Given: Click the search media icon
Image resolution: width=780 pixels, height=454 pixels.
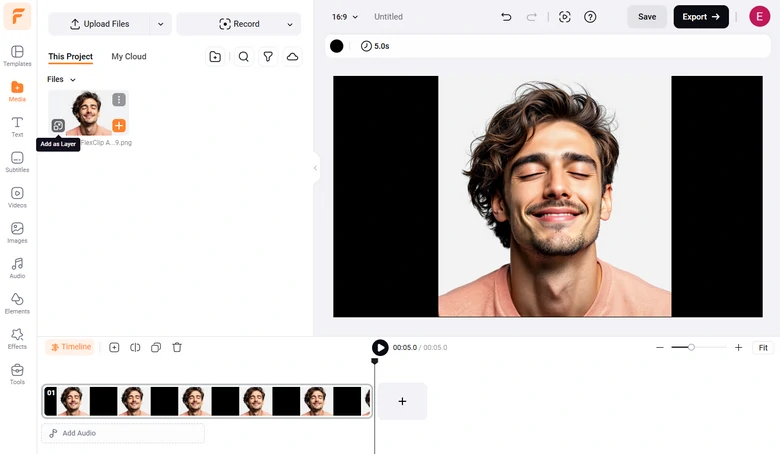Looking at the screenshot, I should coord(244,57).
